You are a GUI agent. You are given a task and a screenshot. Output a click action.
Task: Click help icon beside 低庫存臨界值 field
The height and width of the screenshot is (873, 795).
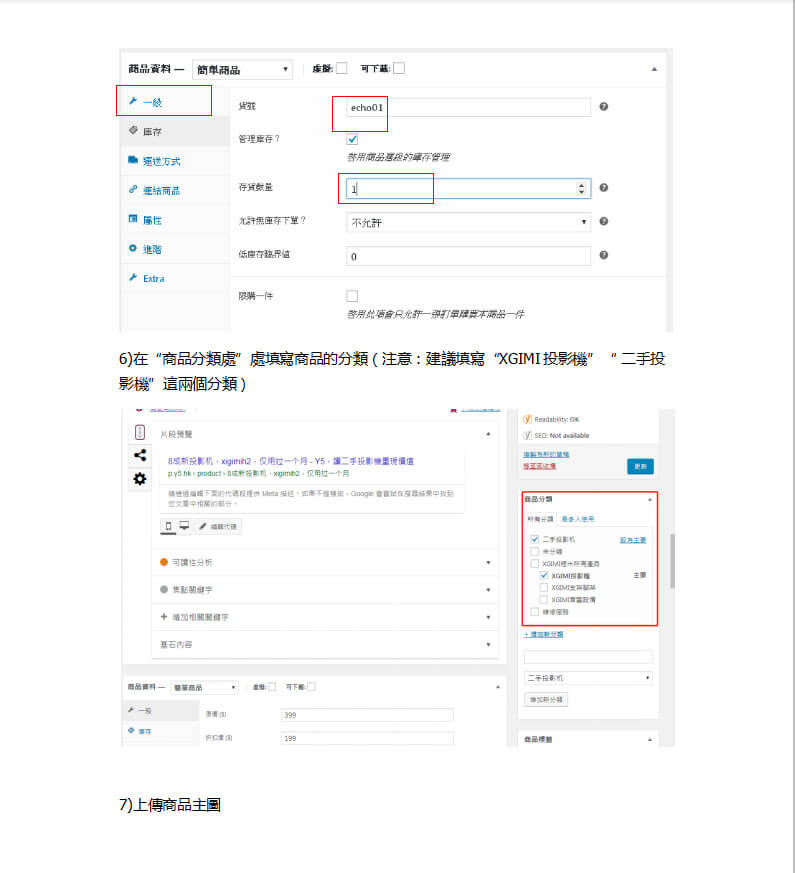[x=603, y=255]
